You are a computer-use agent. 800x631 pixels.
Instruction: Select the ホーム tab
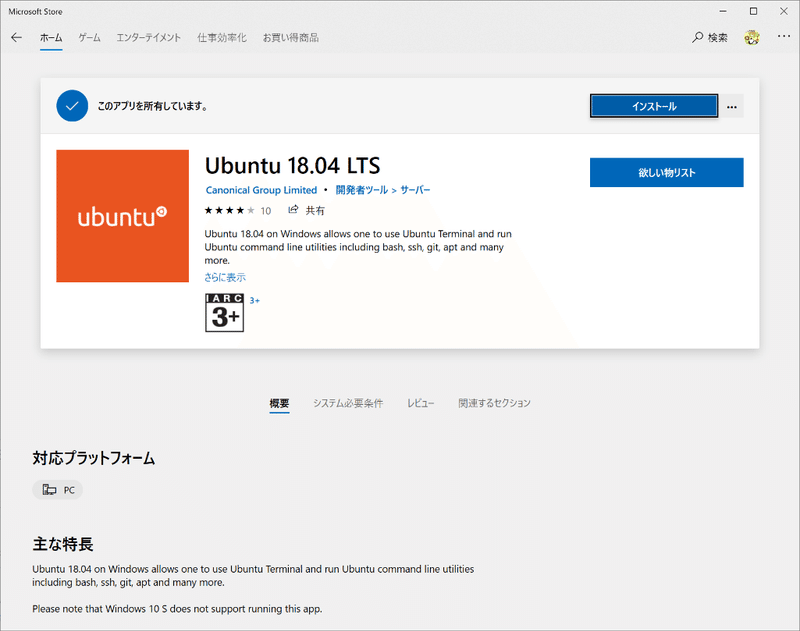(51, 38)
